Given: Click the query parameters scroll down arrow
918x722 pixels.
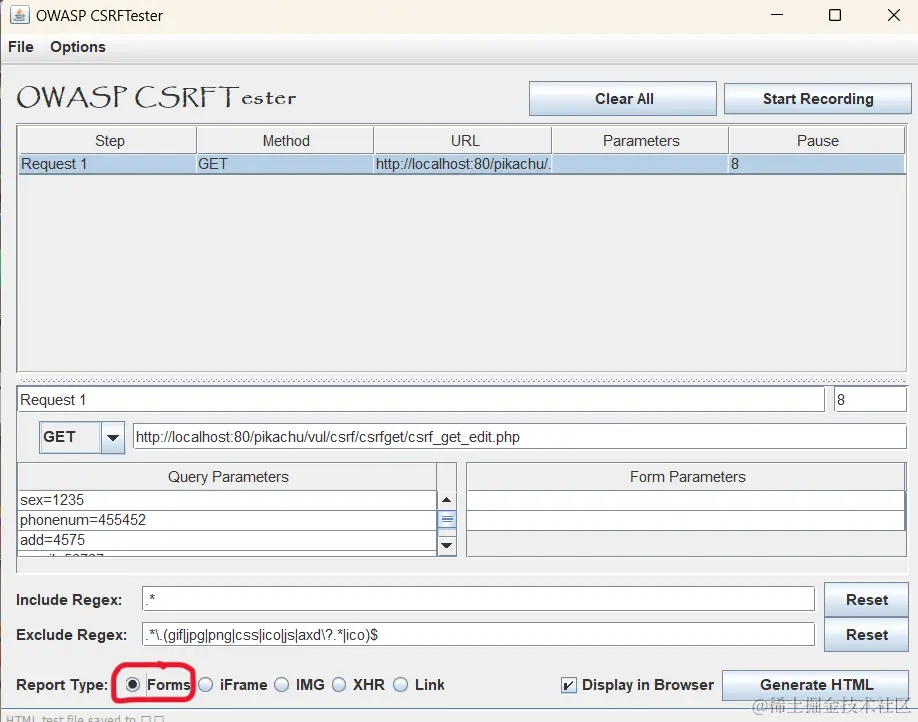Looking at the screenshot, I should pos(447,545).
